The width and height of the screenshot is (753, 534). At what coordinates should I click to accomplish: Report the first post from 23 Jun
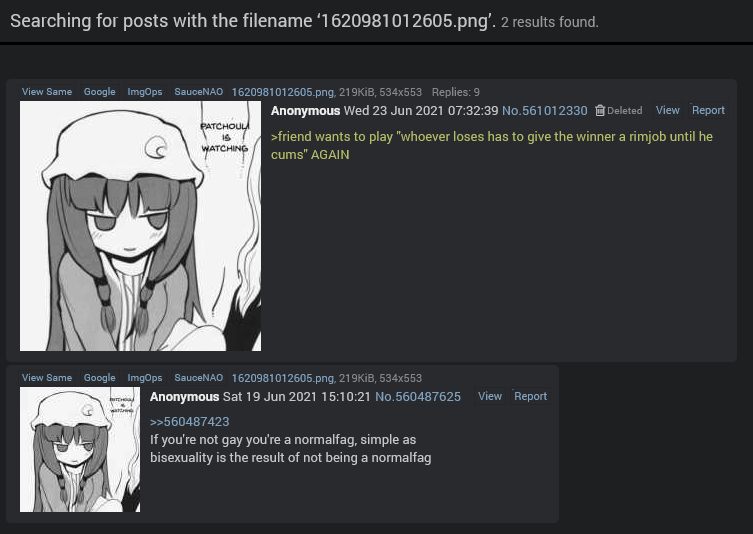[708, 110]
